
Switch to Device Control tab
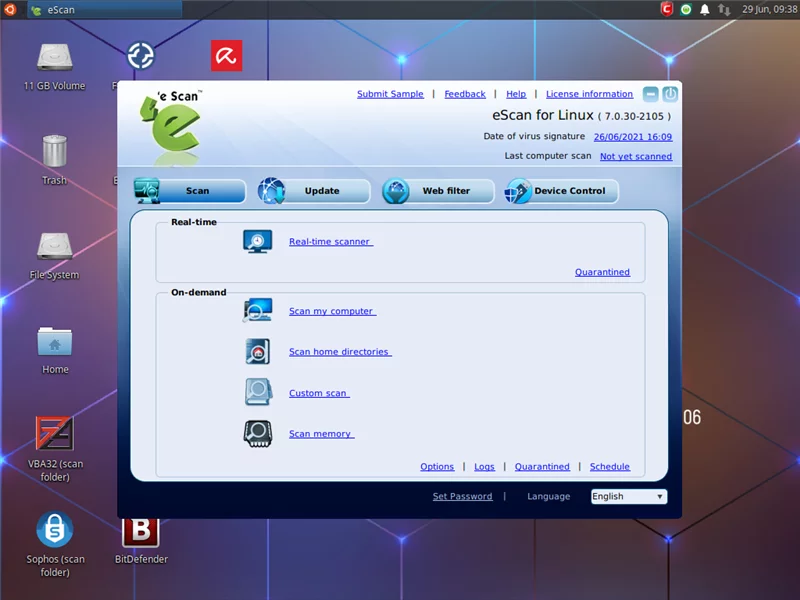click(x=562, y=191)
